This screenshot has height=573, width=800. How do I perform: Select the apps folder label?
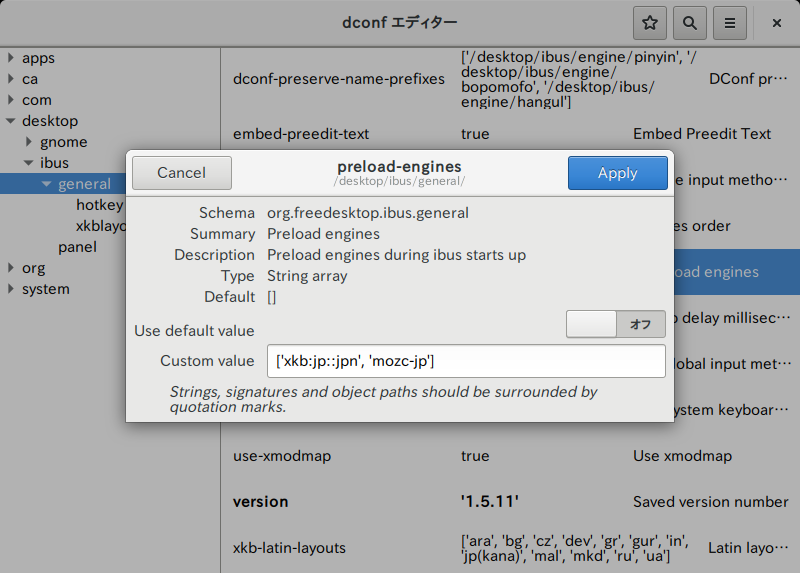pyautogui.click(x=38, y=58)
